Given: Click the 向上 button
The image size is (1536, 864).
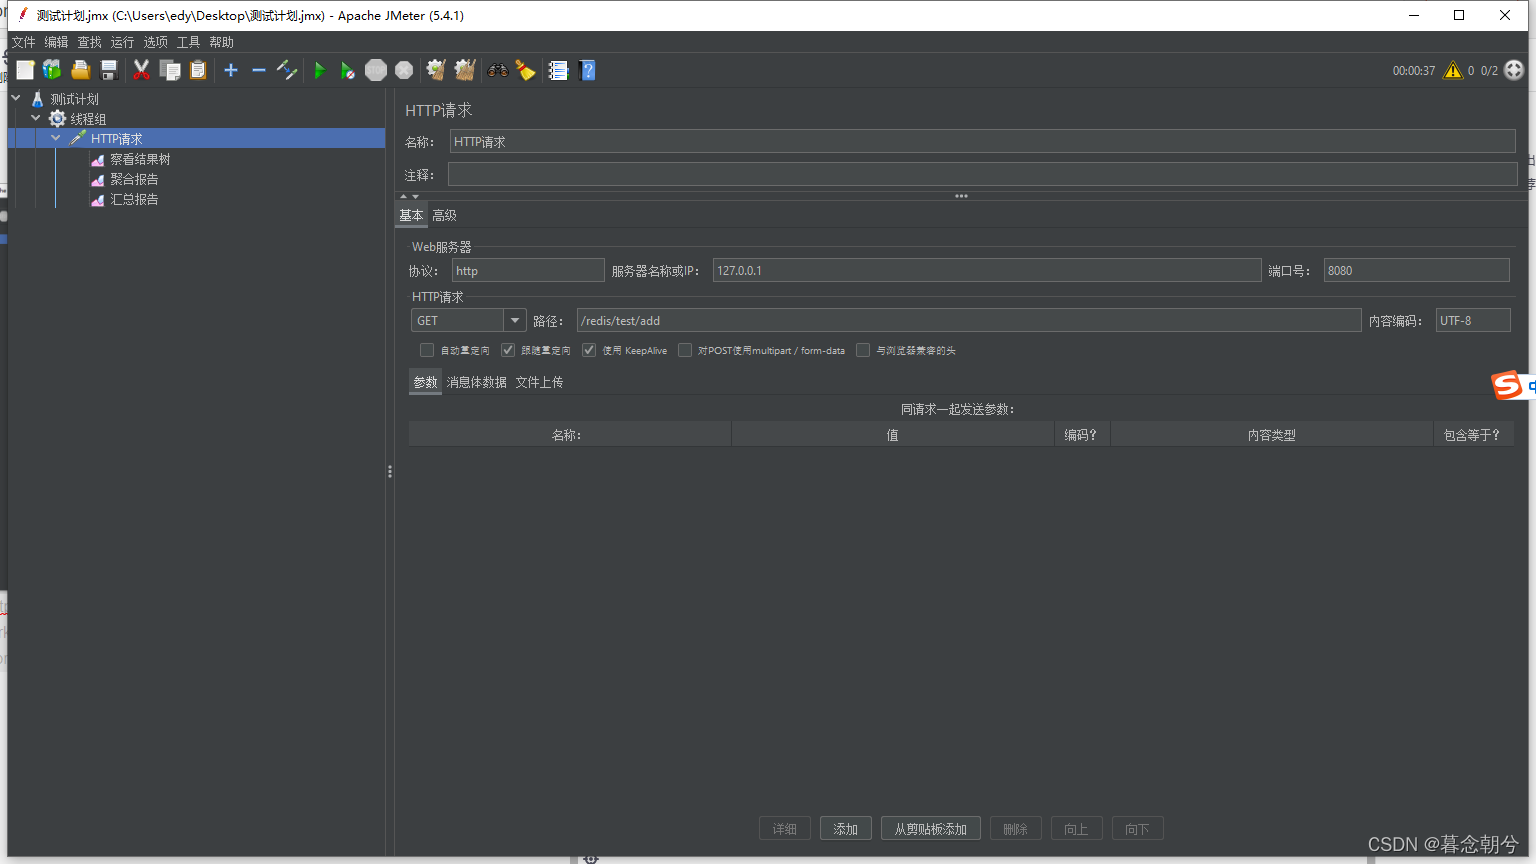Looking at the screenshot, I should pyautogui.click(x=1076, y=829).
